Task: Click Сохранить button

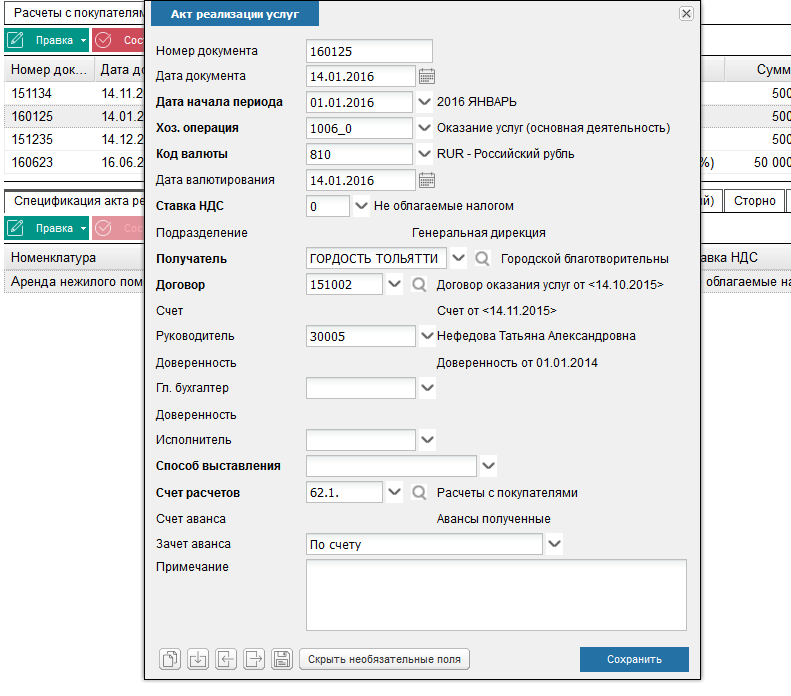Action: point(634,659)
